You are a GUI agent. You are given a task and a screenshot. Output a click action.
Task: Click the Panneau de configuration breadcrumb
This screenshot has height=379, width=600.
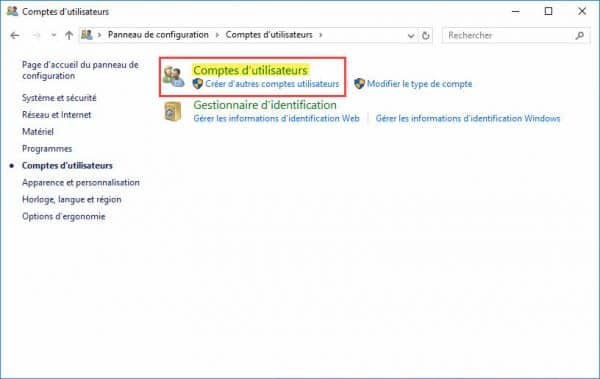[158, 35]
